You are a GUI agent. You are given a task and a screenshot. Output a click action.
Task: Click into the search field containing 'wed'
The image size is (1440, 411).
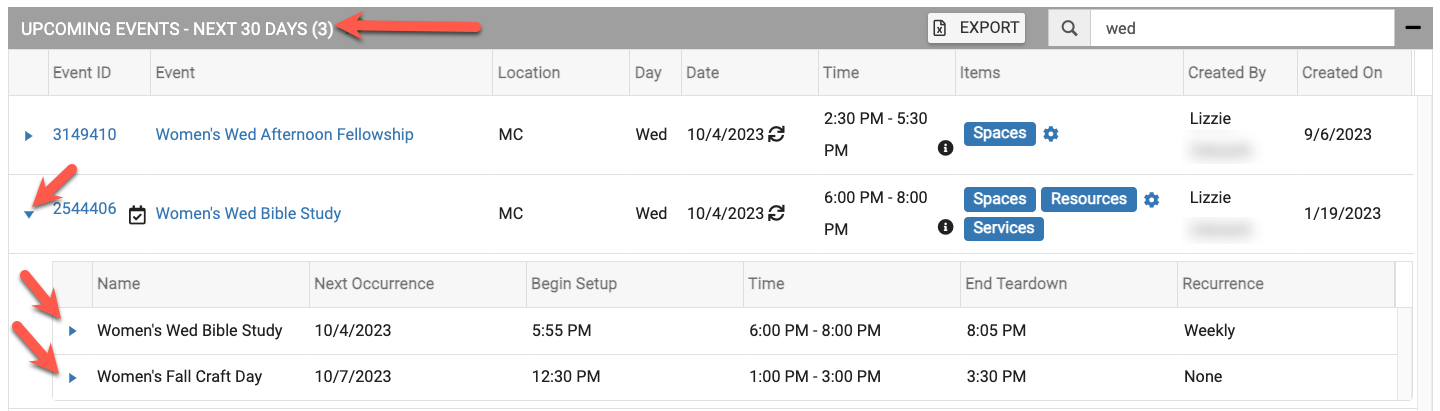pyautogui.click(x=1243, y=28)
